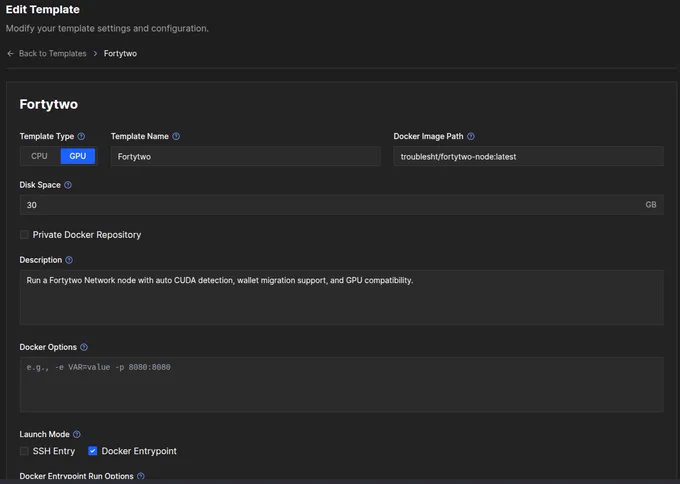
Task: Switch template type to CPU
Action: (39, 156)
